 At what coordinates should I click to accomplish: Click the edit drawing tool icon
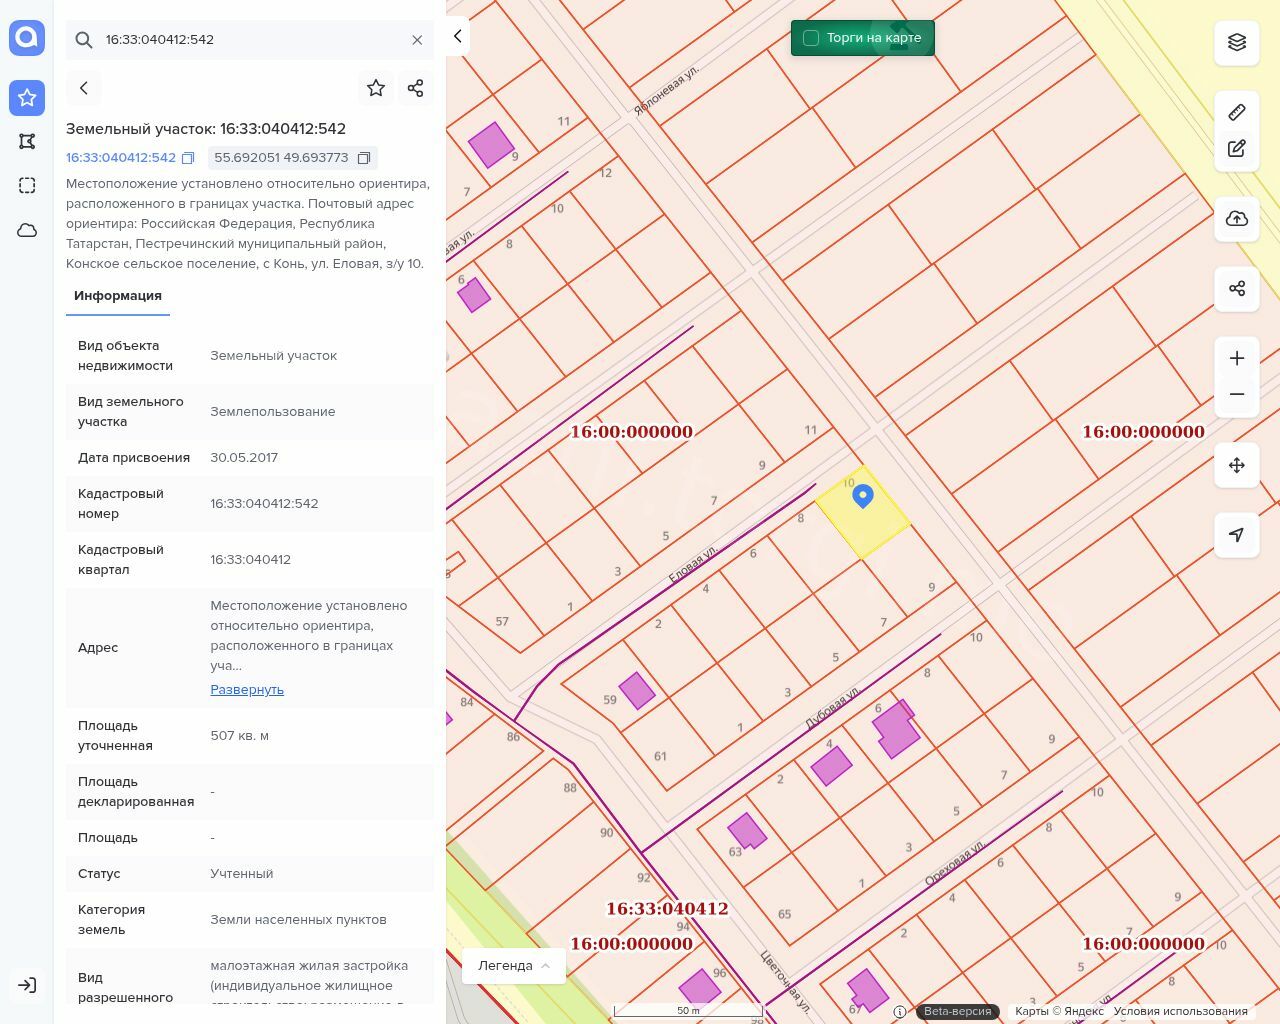click(x=1236, y=148)
